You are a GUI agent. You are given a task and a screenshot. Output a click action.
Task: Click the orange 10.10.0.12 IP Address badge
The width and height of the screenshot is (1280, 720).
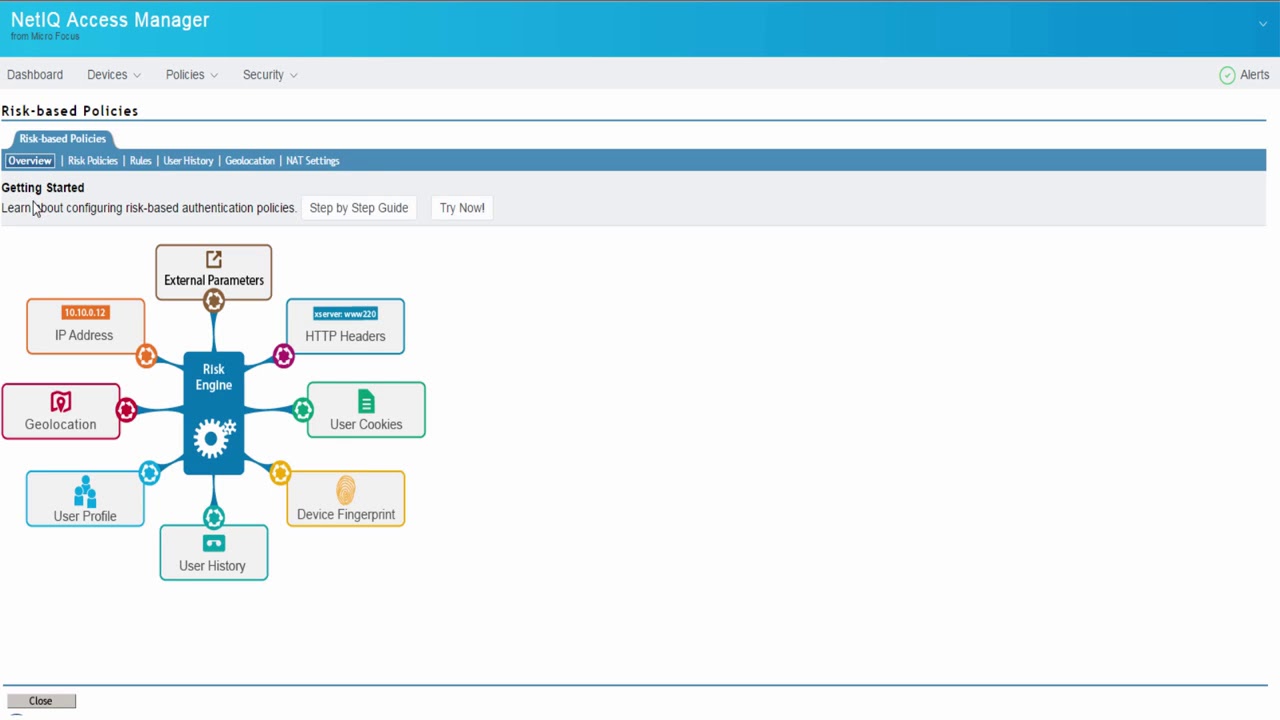point(85,313)
